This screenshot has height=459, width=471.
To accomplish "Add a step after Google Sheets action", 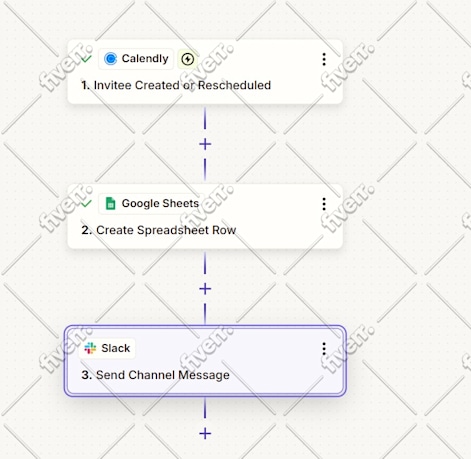I will pos(205,289).
